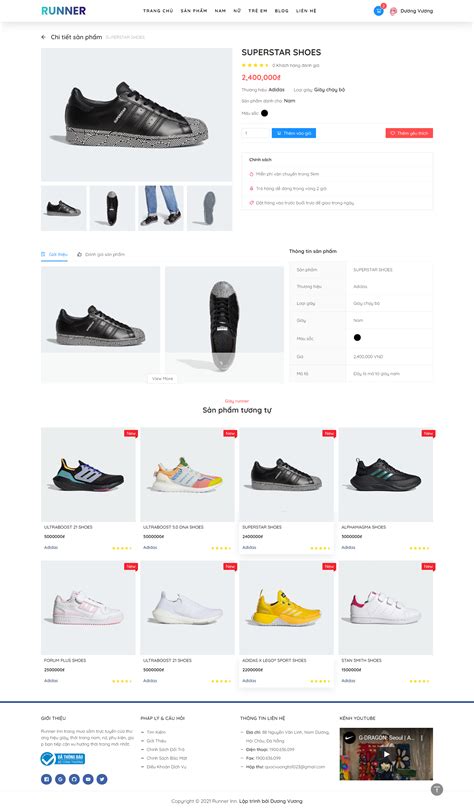Select the Giới thiệu tab
Viewport: 474px width, 811px height.
click(x=54, y=254)
